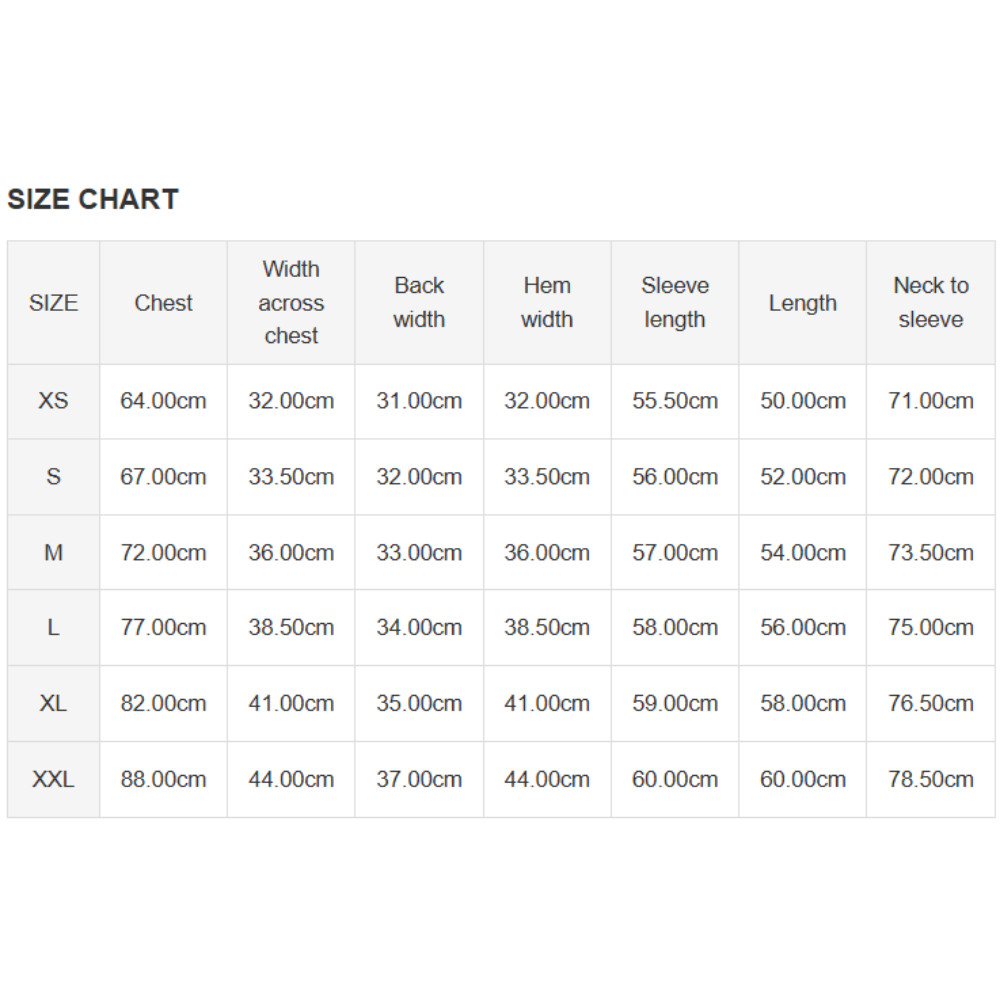Viewport: 1000px width, 1000px height.
Task: Select the XXL size row label
Action: (x=54, y=779)
